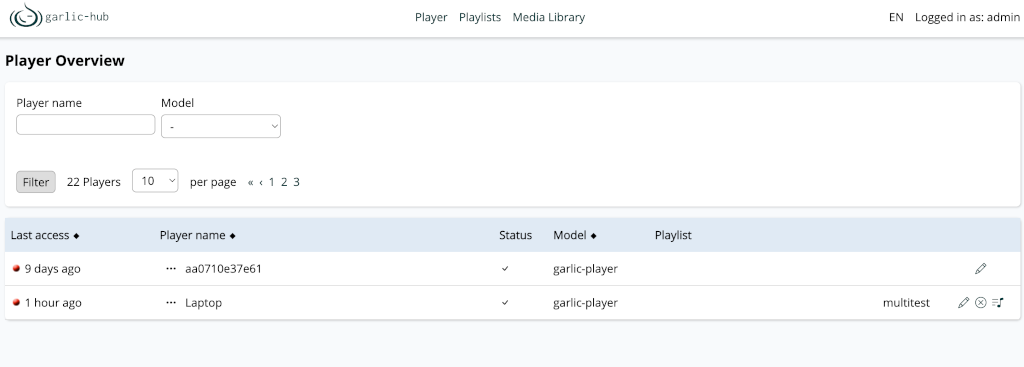
Task: Open playlist icon for Laptop row
Action: tap(997, 302)
